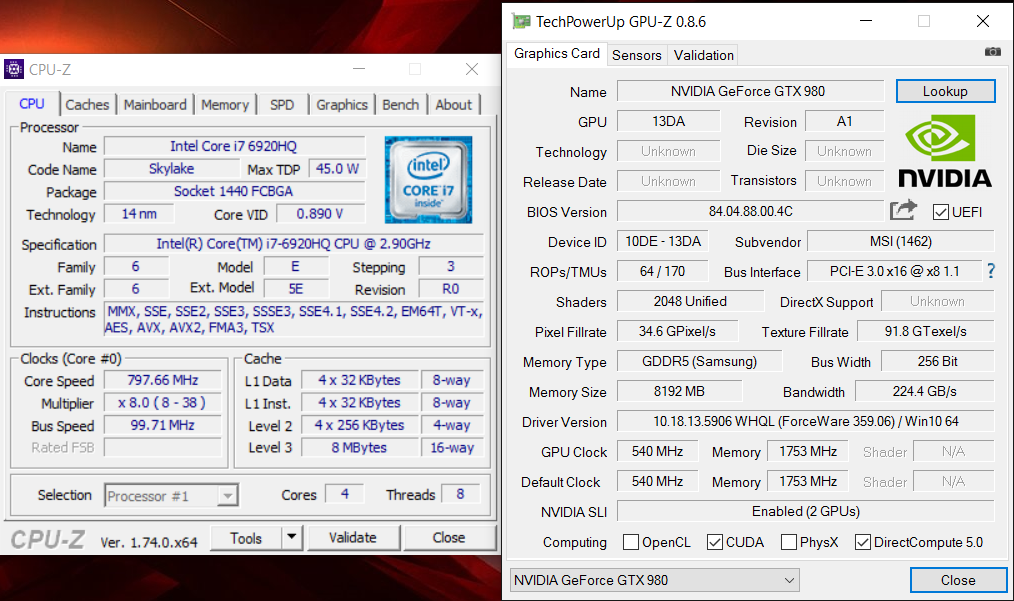Click the BIOS export share icon
This screenshot has height=601, width=1014.
click(x=903, y=210)
